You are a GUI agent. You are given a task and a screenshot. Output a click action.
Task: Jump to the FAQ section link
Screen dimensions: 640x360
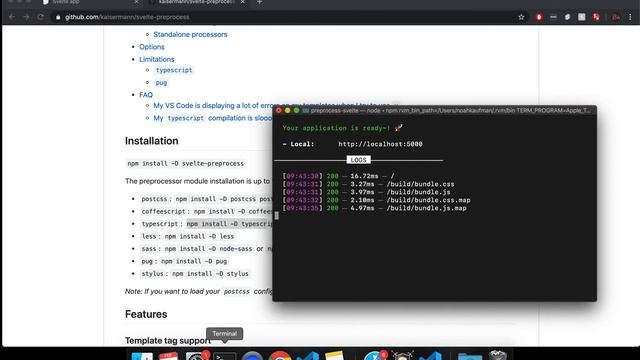146,95
